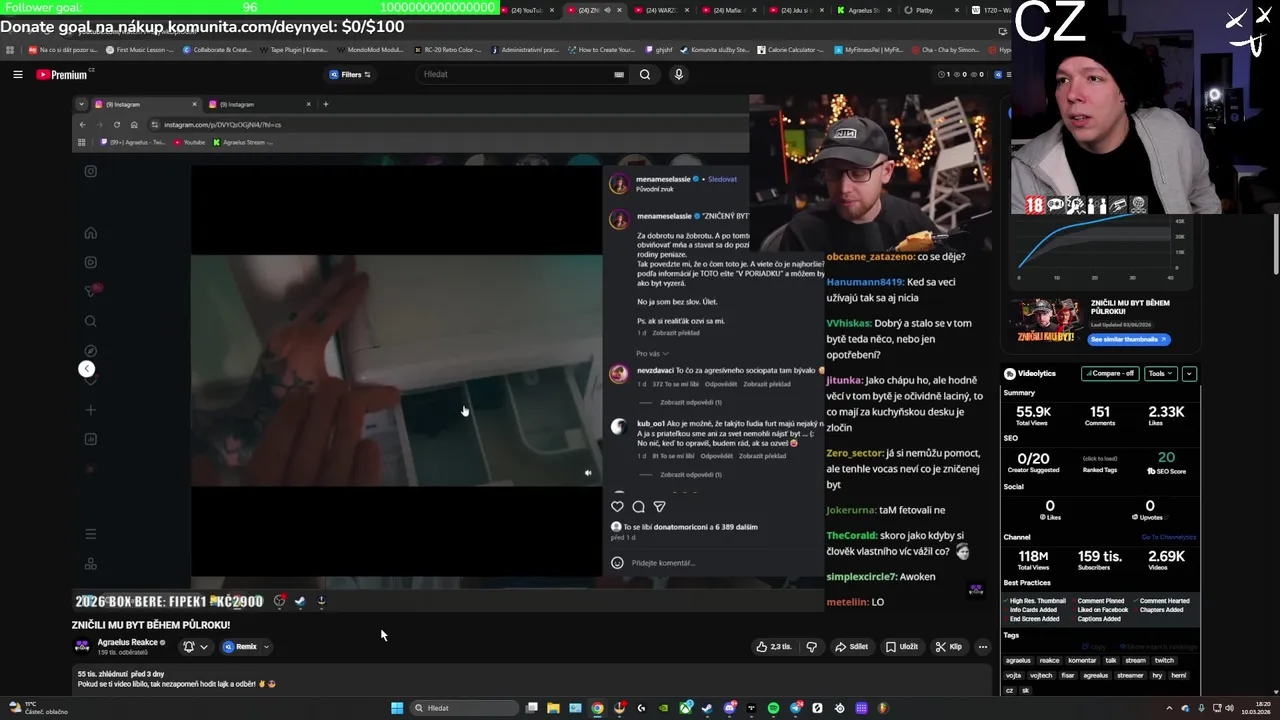Open Google Chrome from the taskbar

(597, 708)
